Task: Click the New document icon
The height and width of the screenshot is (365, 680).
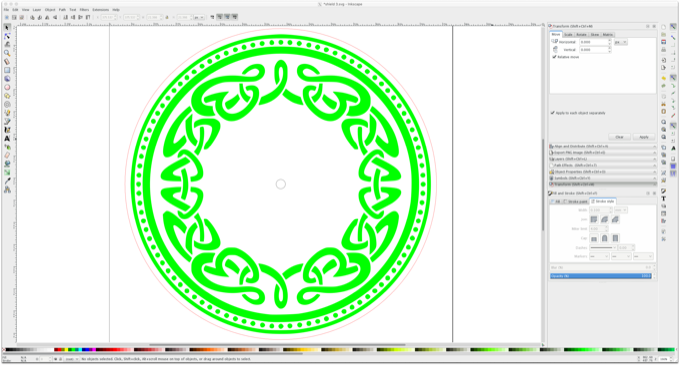Action: [x=664, y=27]
